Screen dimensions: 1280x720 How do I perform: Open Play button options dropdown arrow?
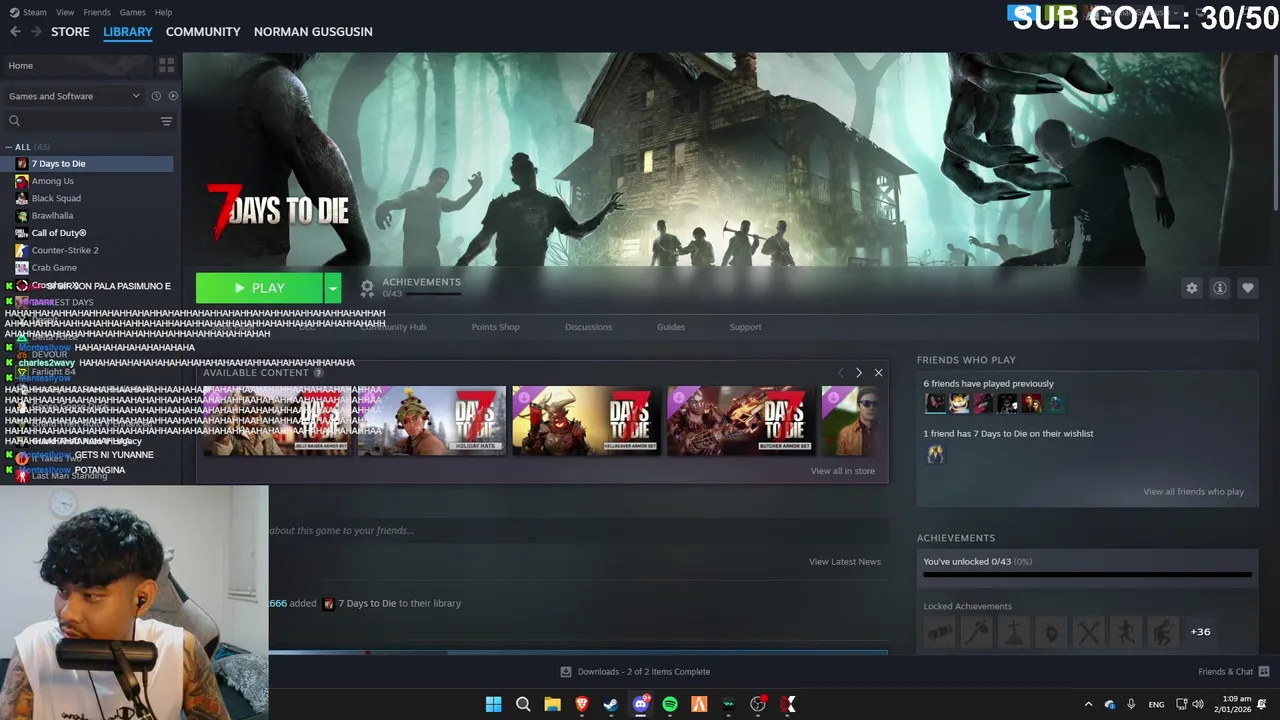(332, 288)
